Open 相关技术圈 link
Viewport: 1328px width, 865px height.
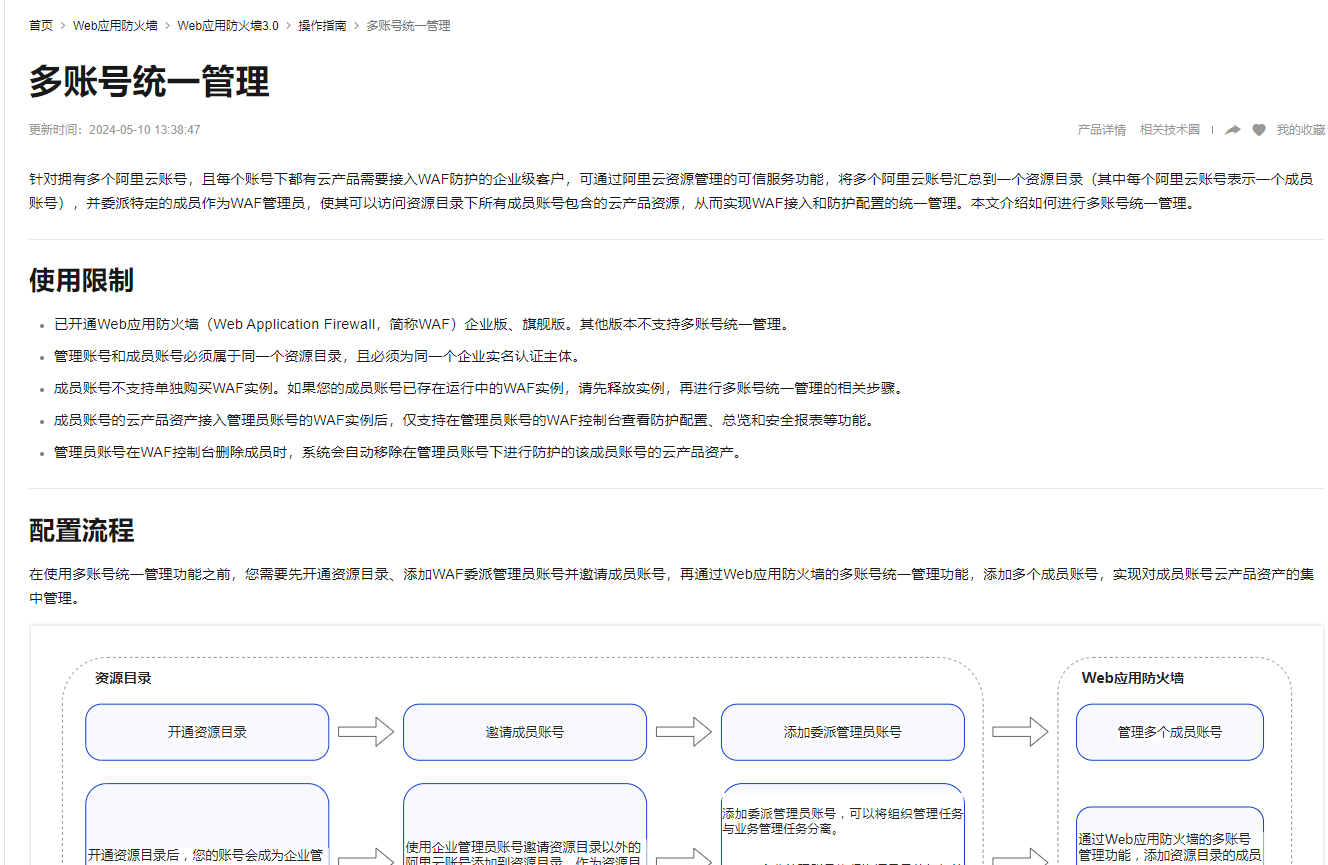[x=1169, y=130]
